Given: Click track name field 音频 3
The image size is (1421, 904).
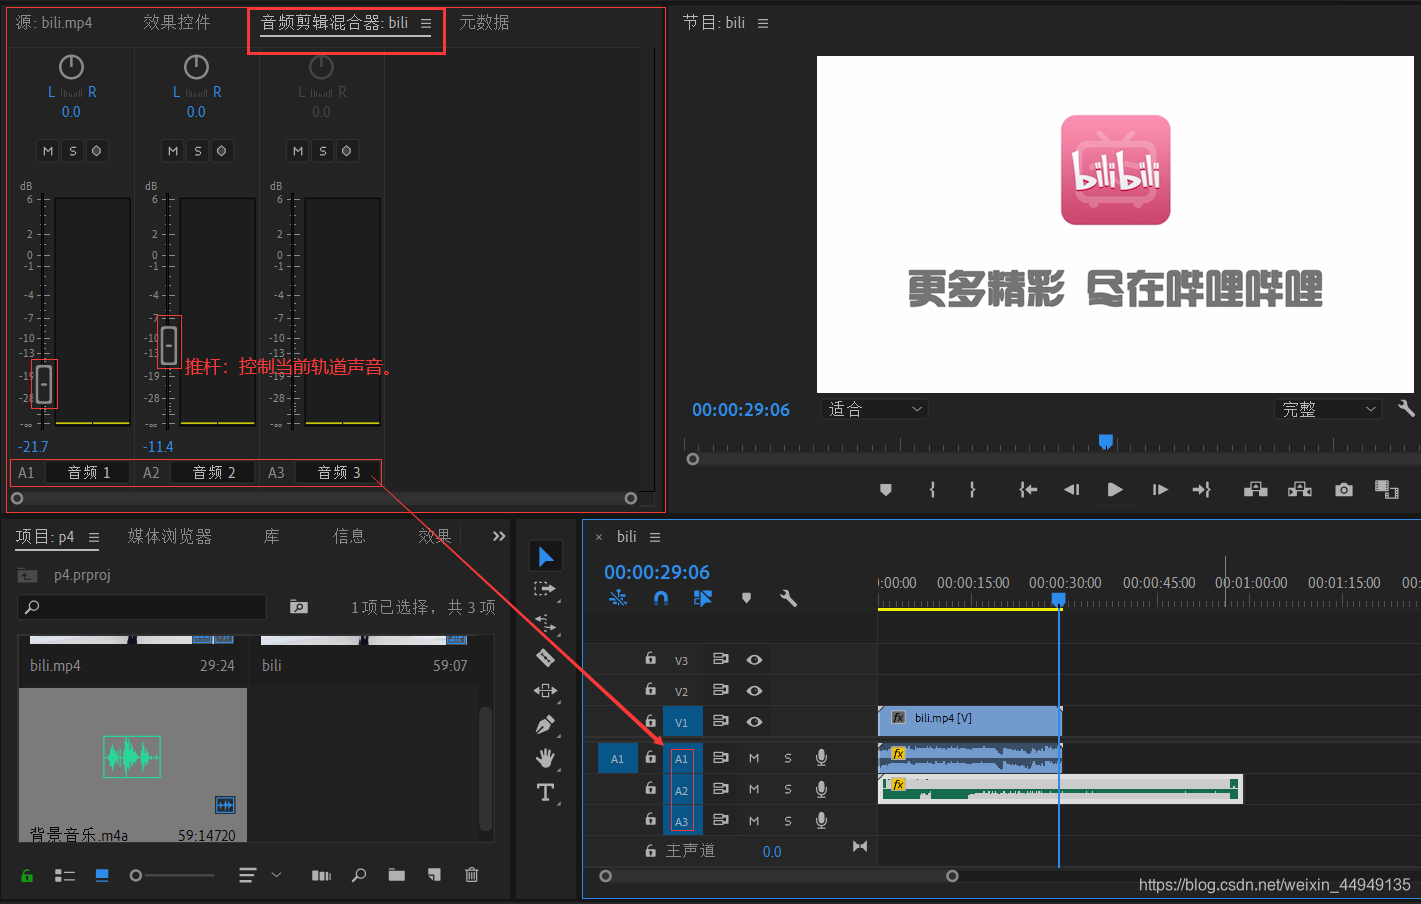Looking at the screenshot, I should coord(339,472).
